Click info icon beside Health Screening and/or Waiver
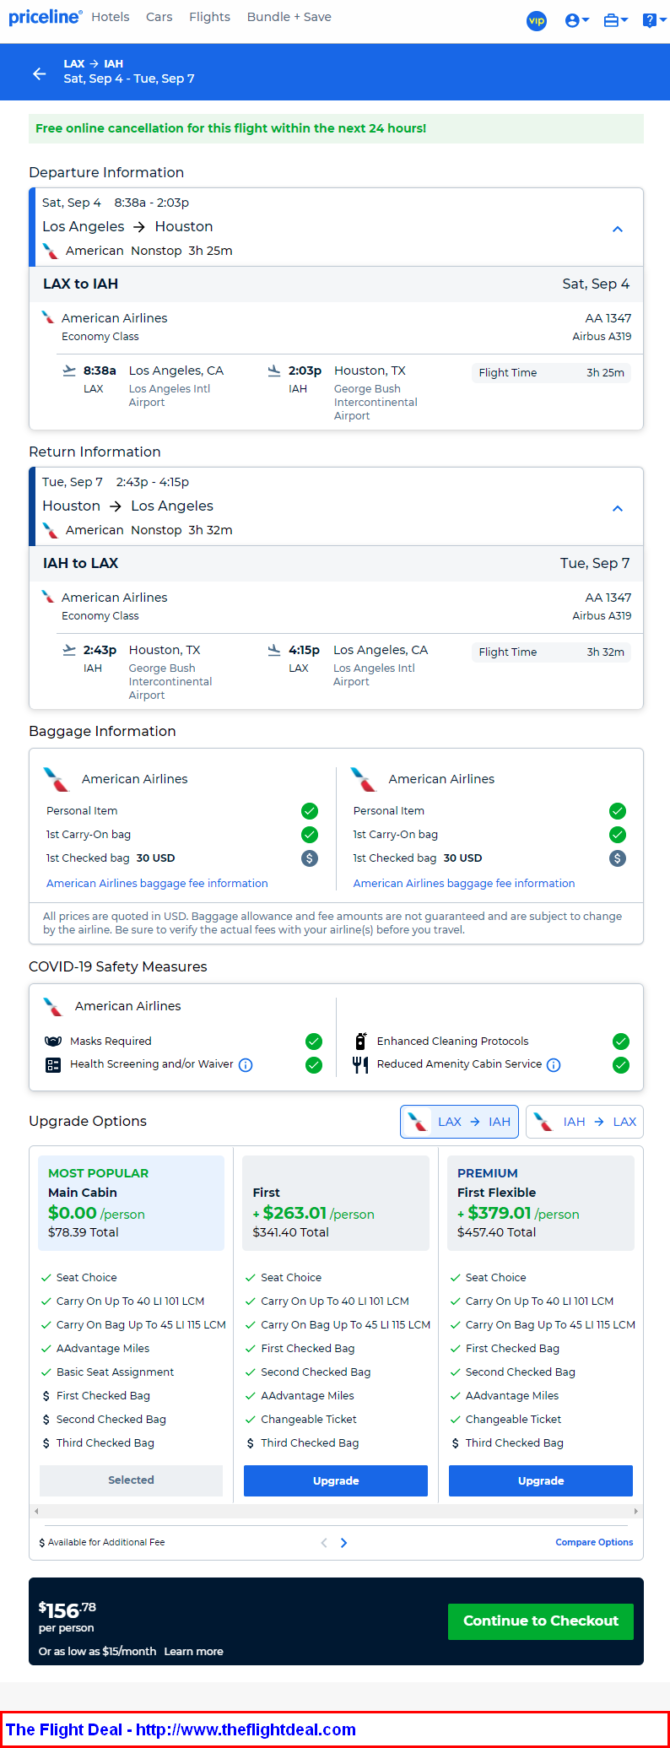Viewport: 670px width, 1748px height. tap(246, 1065)
